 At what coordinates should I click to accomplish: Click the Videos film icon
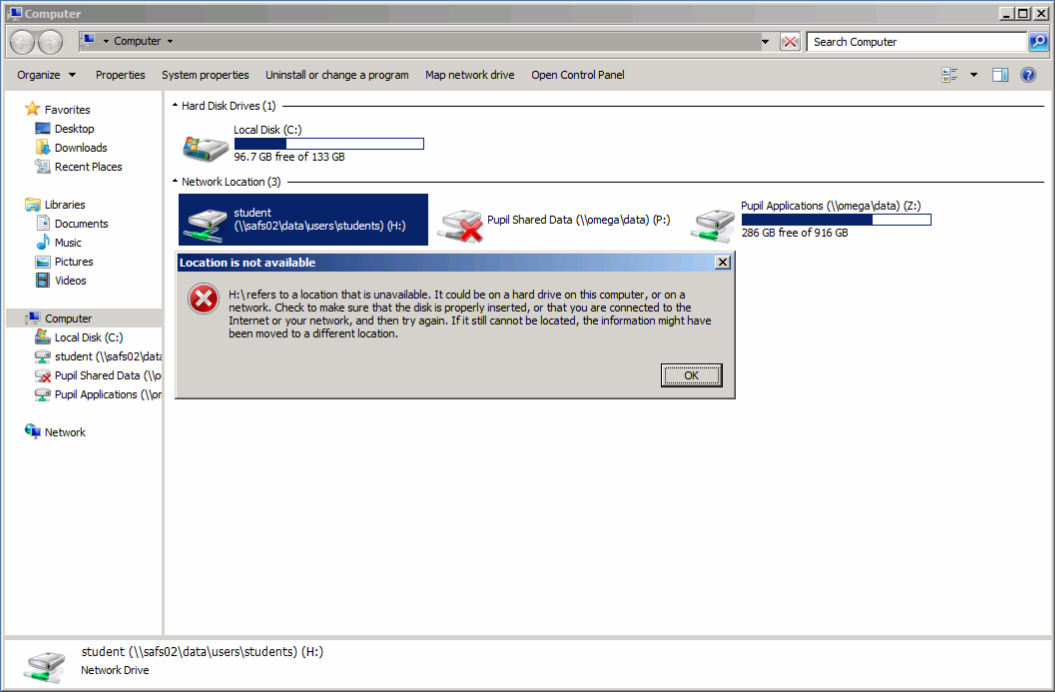pos(42,280)
